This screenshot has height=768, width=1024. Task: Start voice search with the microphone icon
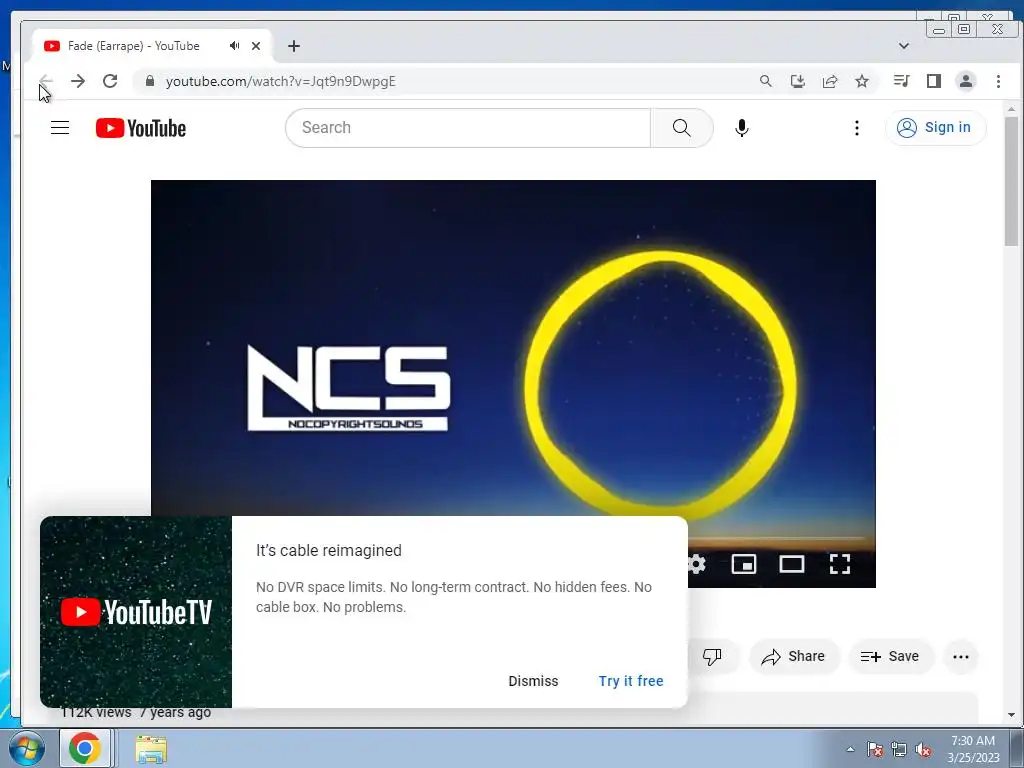[x=741, y=128]
